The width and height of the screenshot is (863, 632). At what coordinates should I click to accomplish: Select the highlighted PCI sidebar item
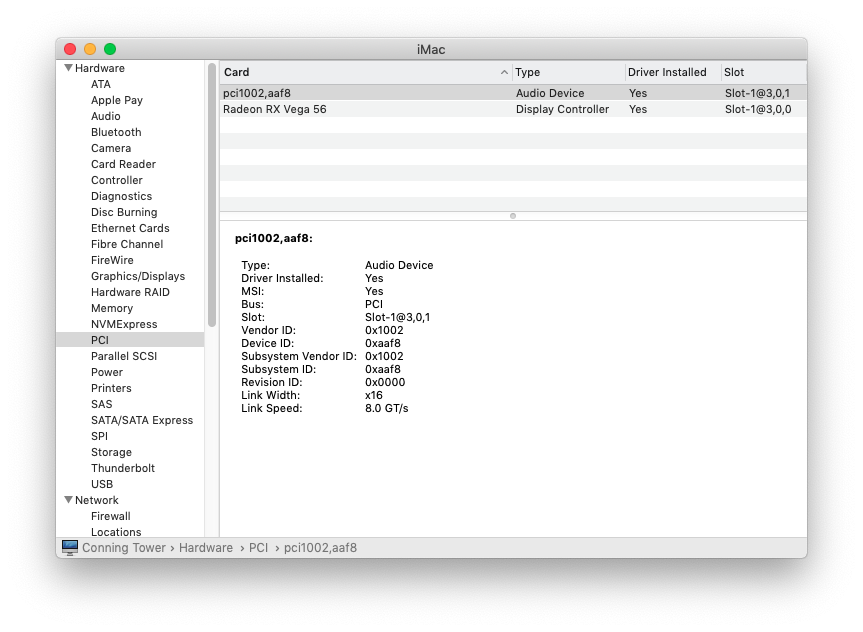[130, 340]
